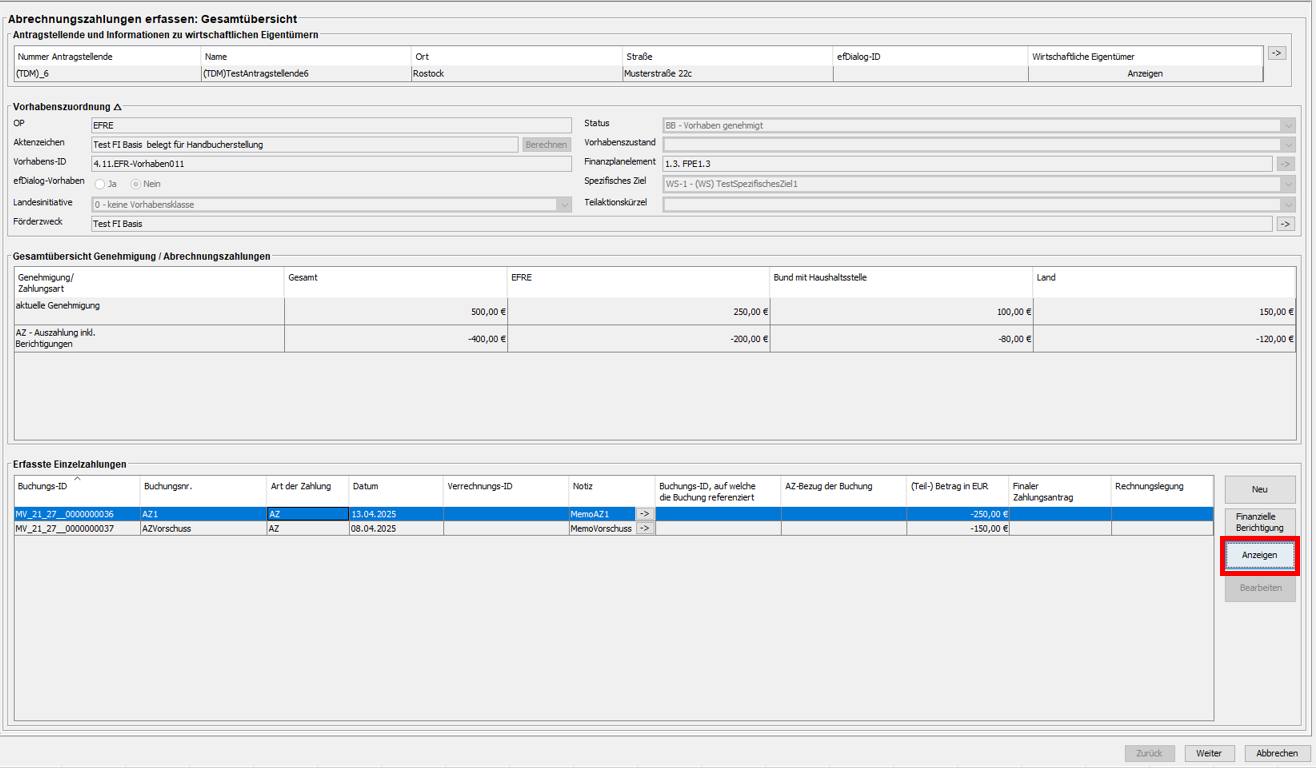Expand the Landesinitiative combo box
Screen dimensions: 1316x768
click(x=564, y=205)
